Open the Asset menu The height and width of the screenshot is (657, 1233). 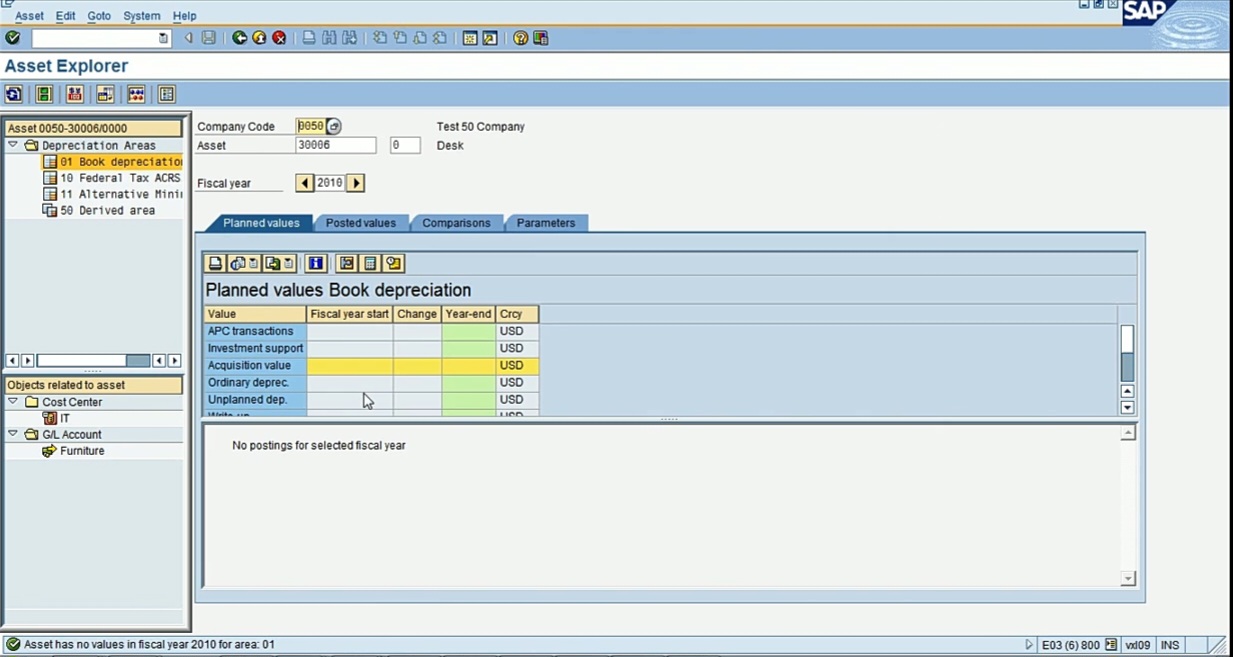click(29, 16)
